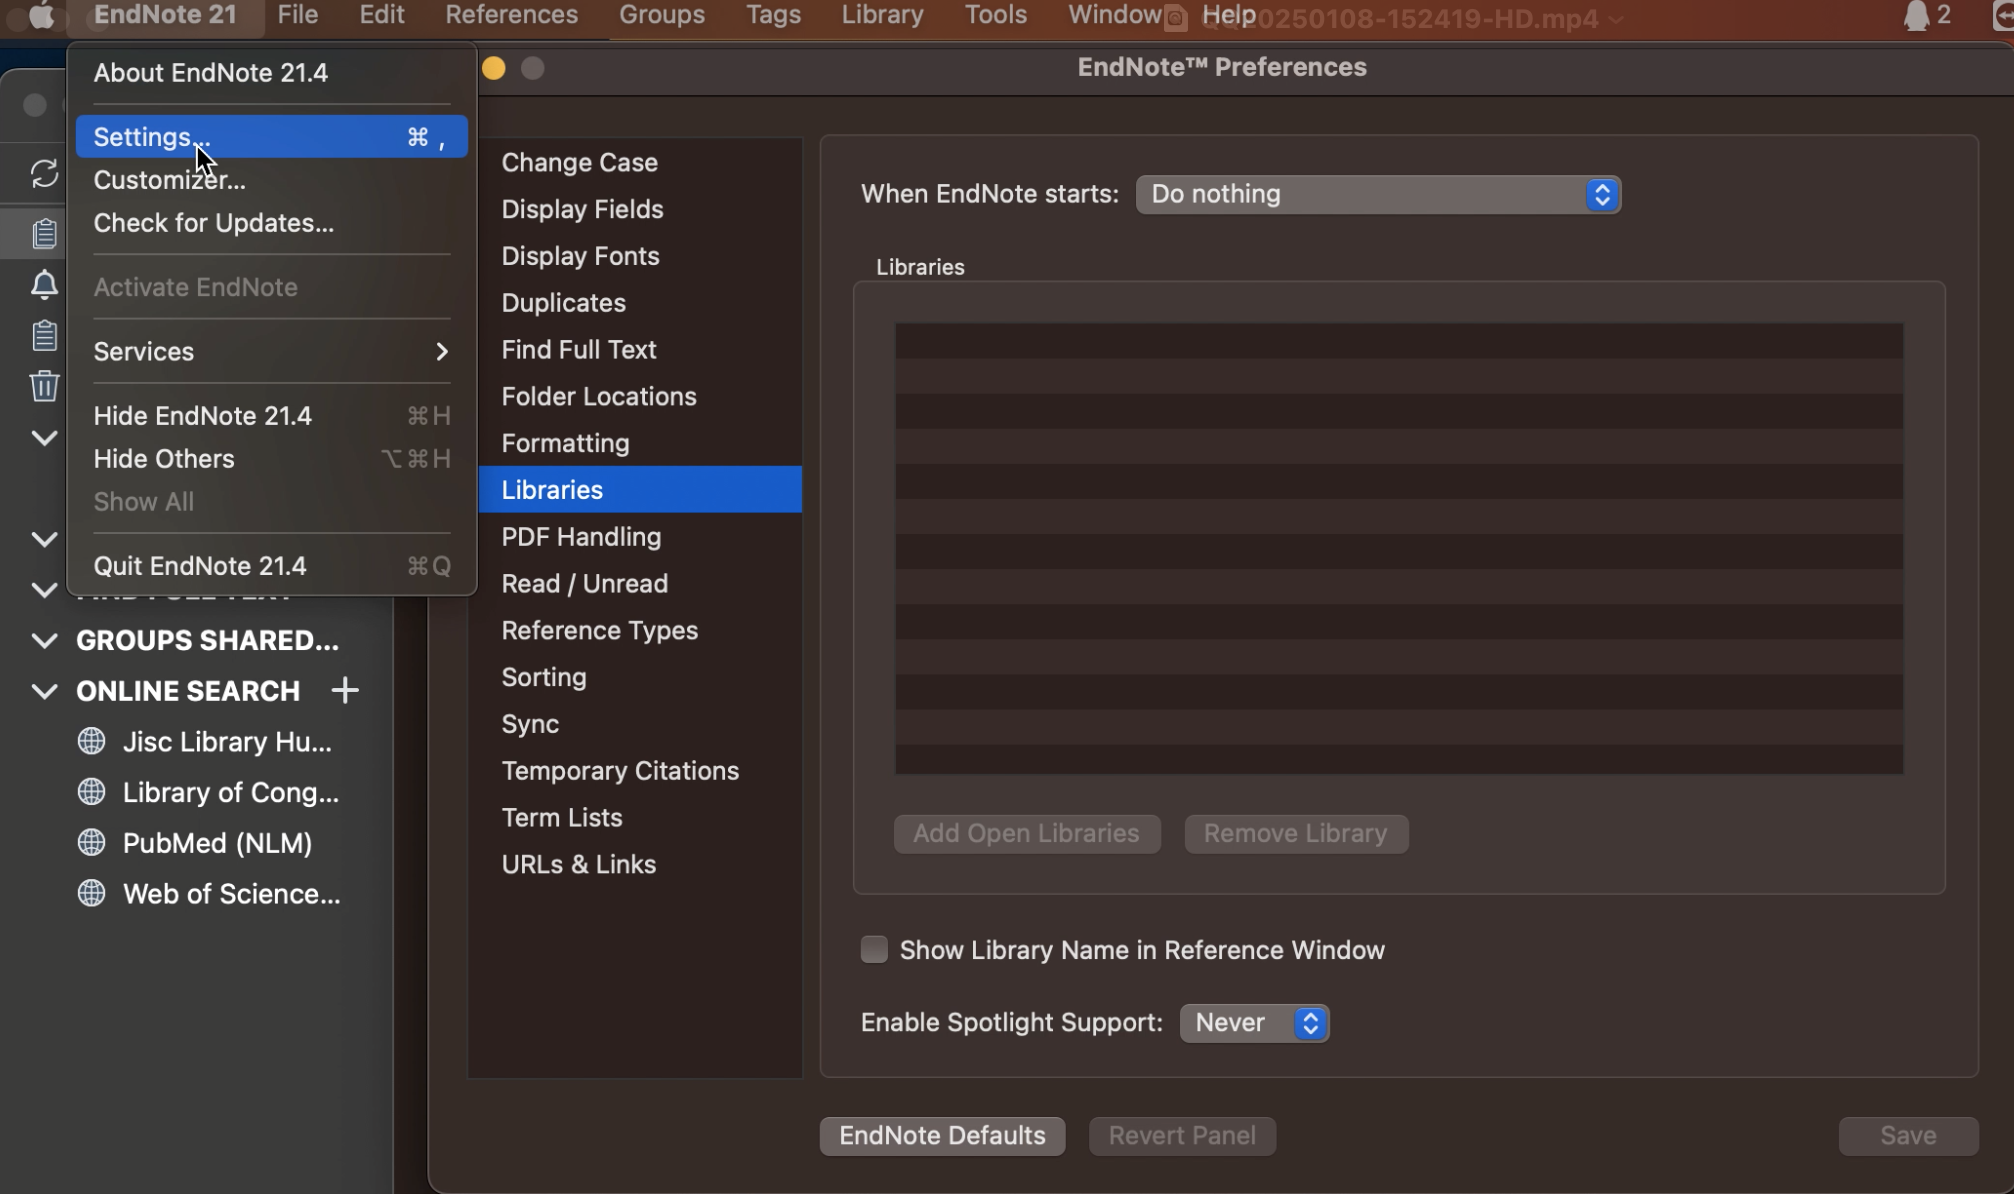
Task: Click the first row of Libraries list
Action: [1399, 341]
